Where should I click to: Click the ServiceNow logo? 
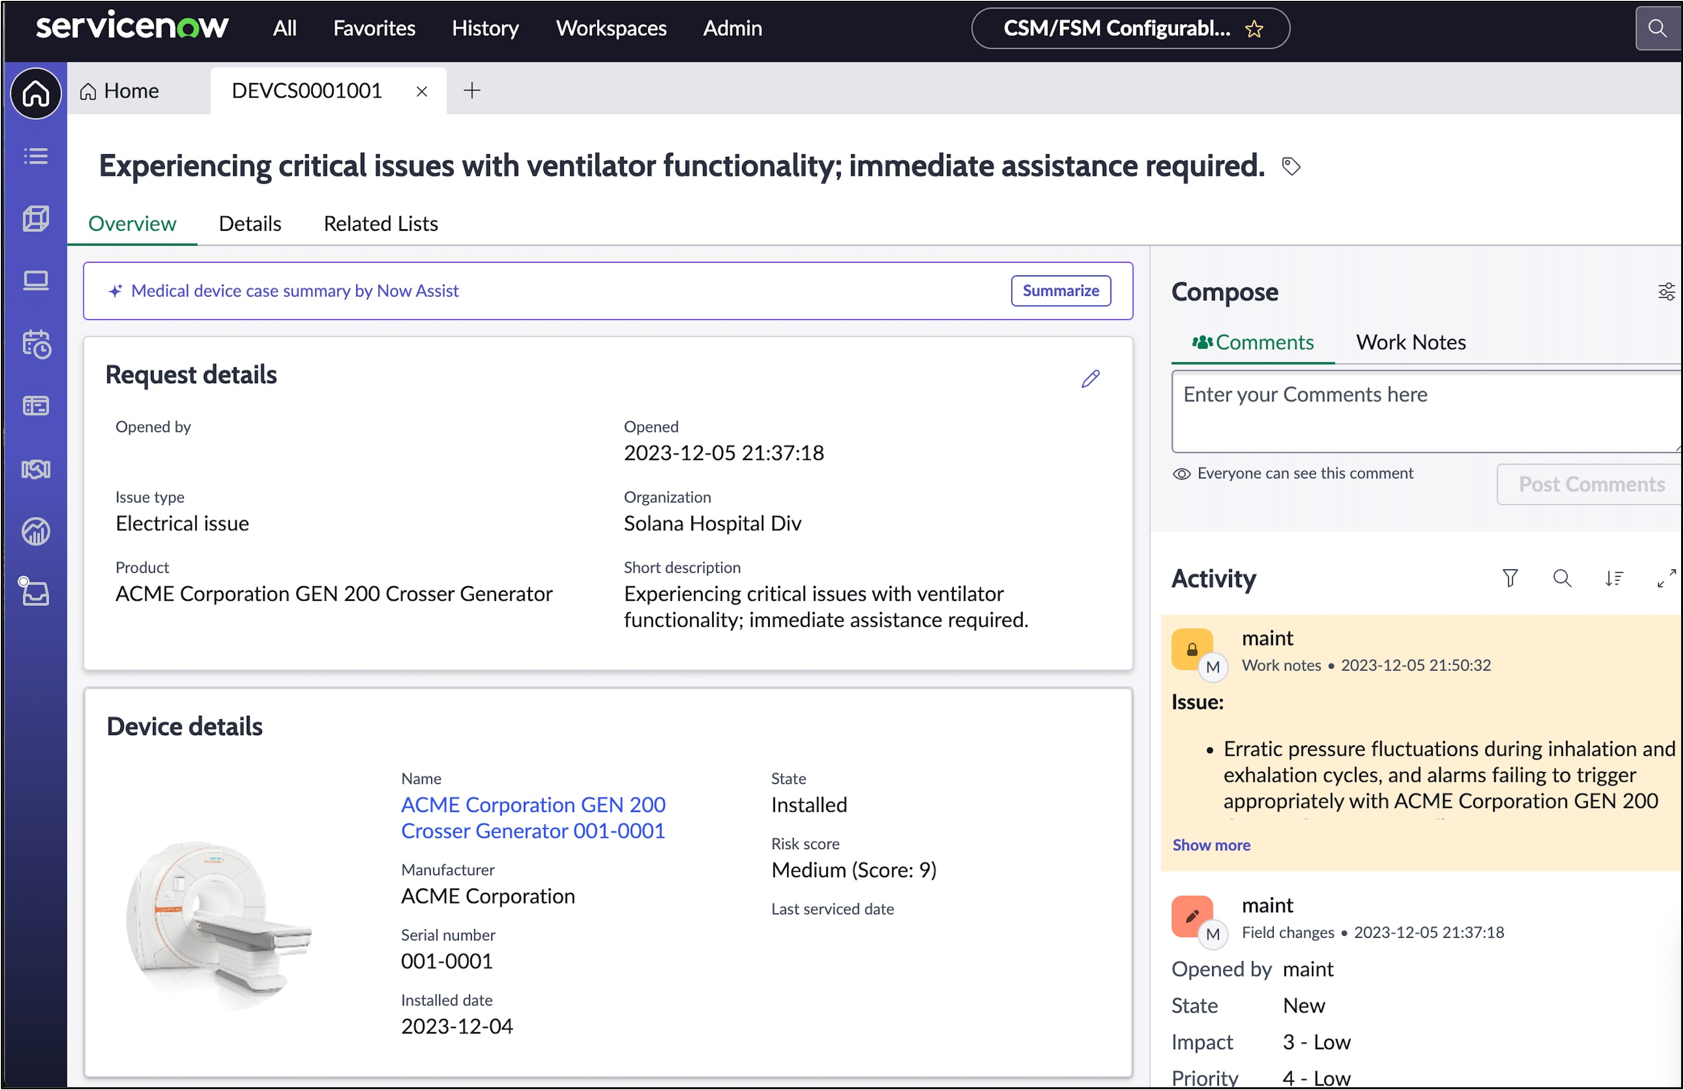tap(133, 27)
